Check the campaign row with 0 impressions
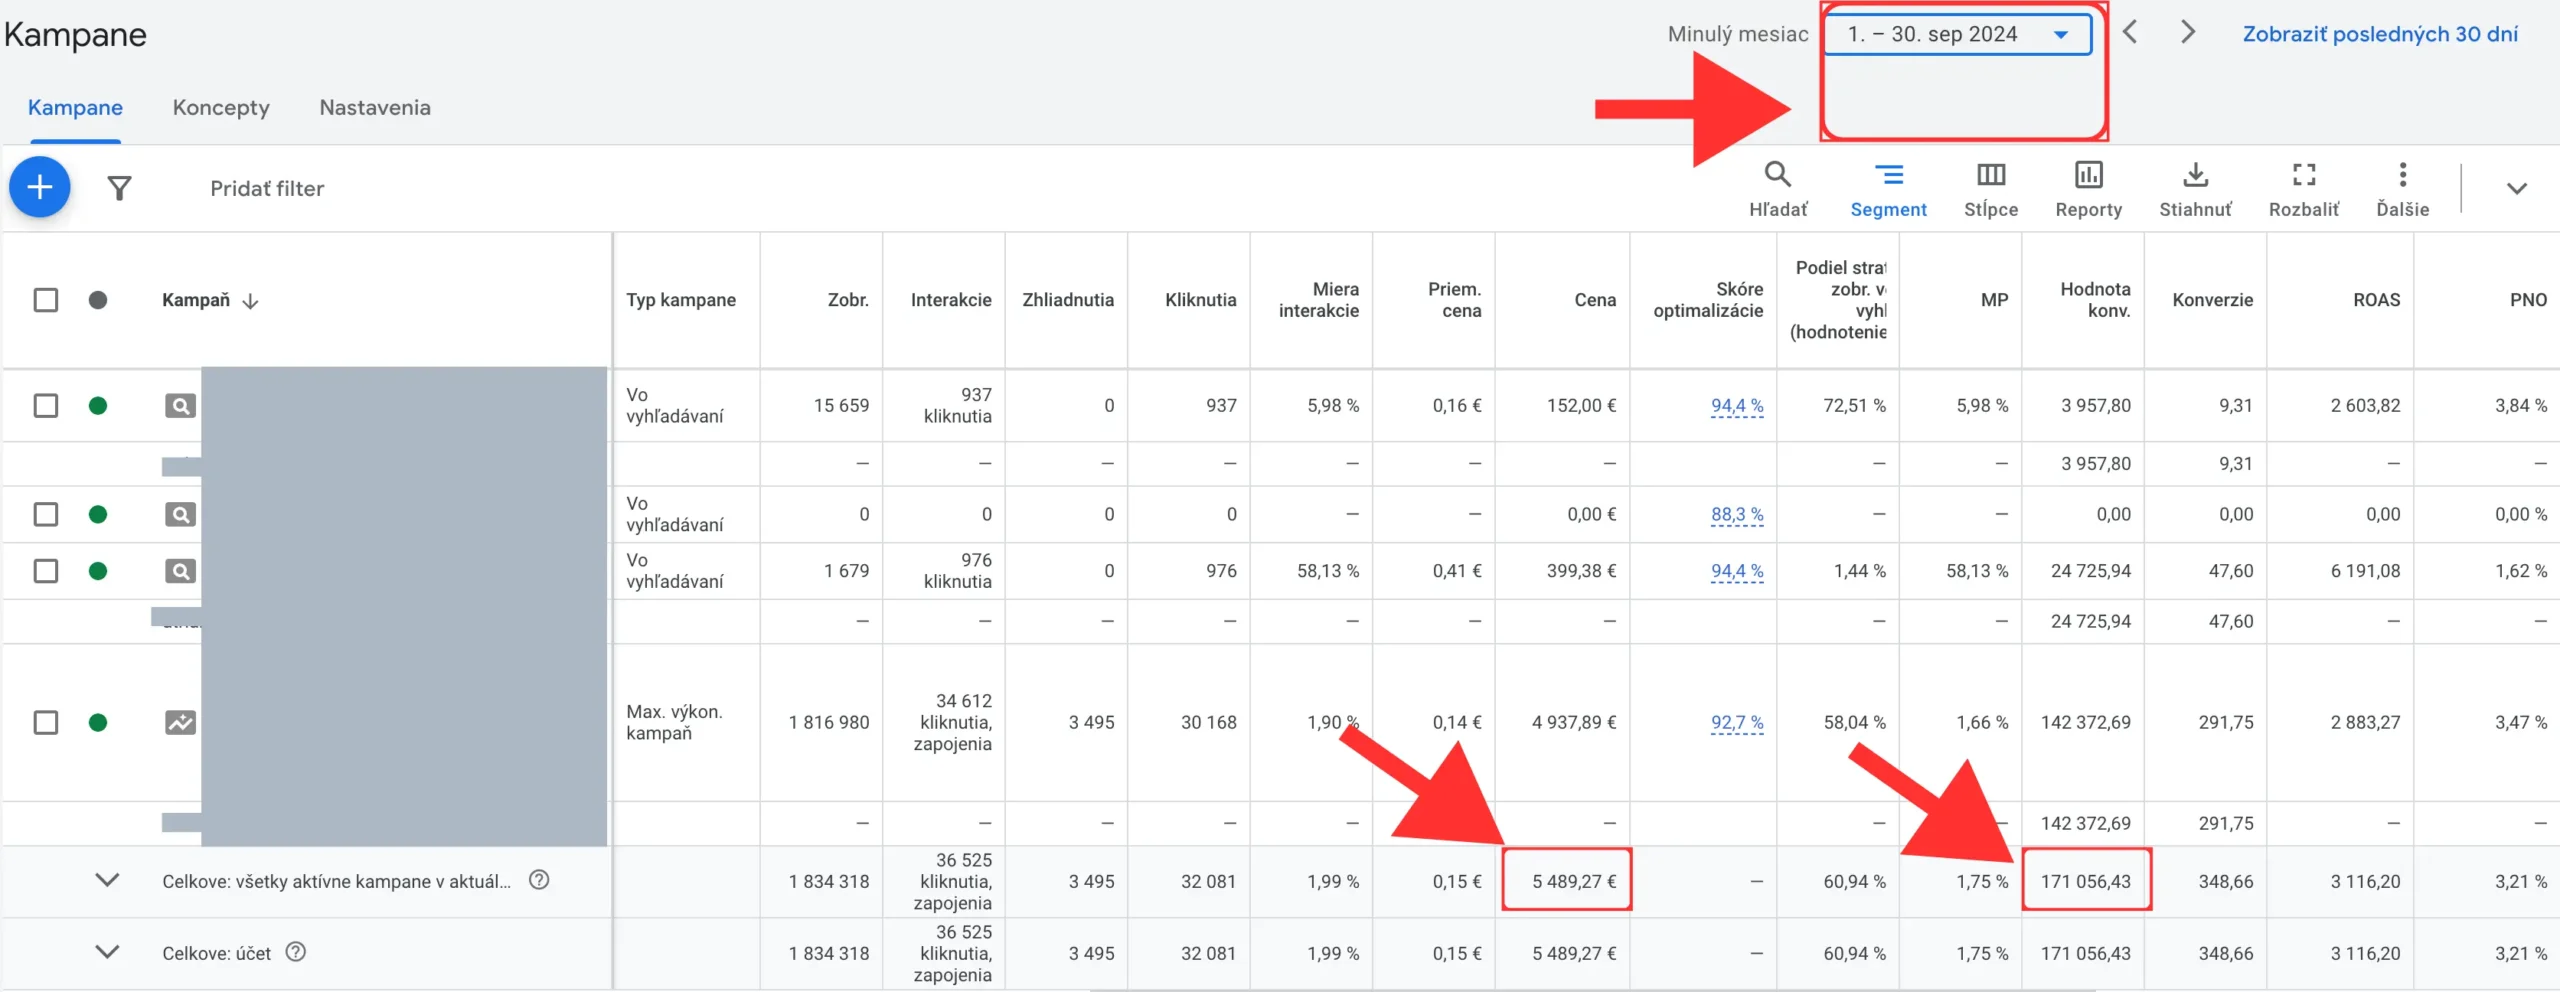 pos(46,515)
